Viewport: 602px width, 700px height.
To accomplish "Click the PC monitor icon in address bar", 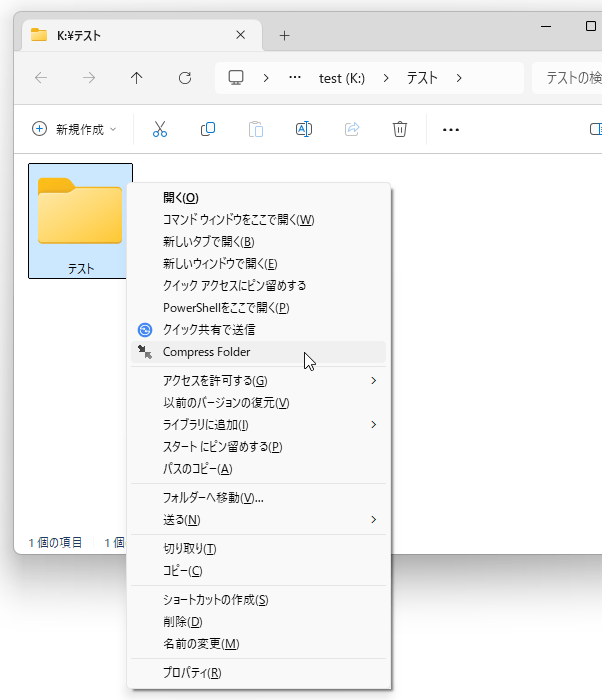I will (x=236, y=78).
